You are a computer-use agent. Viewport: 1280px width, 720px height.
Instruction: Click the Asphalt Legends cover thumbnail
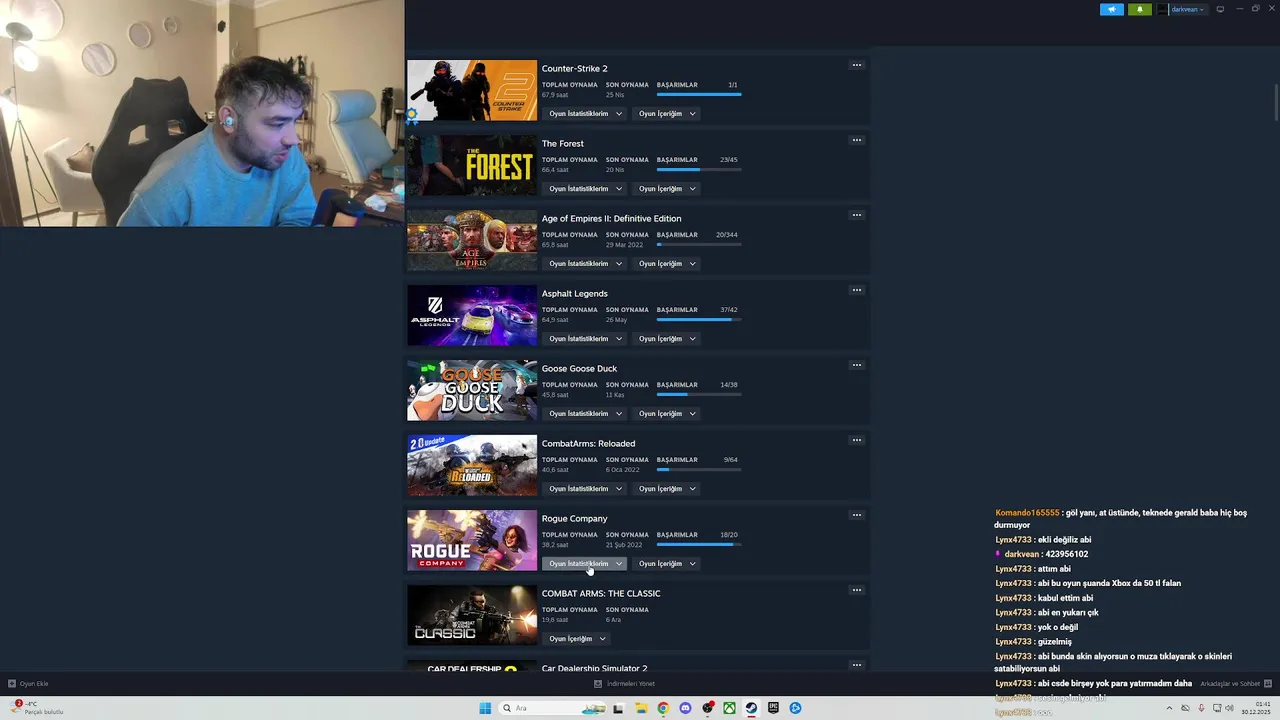(x=472, y=316)
